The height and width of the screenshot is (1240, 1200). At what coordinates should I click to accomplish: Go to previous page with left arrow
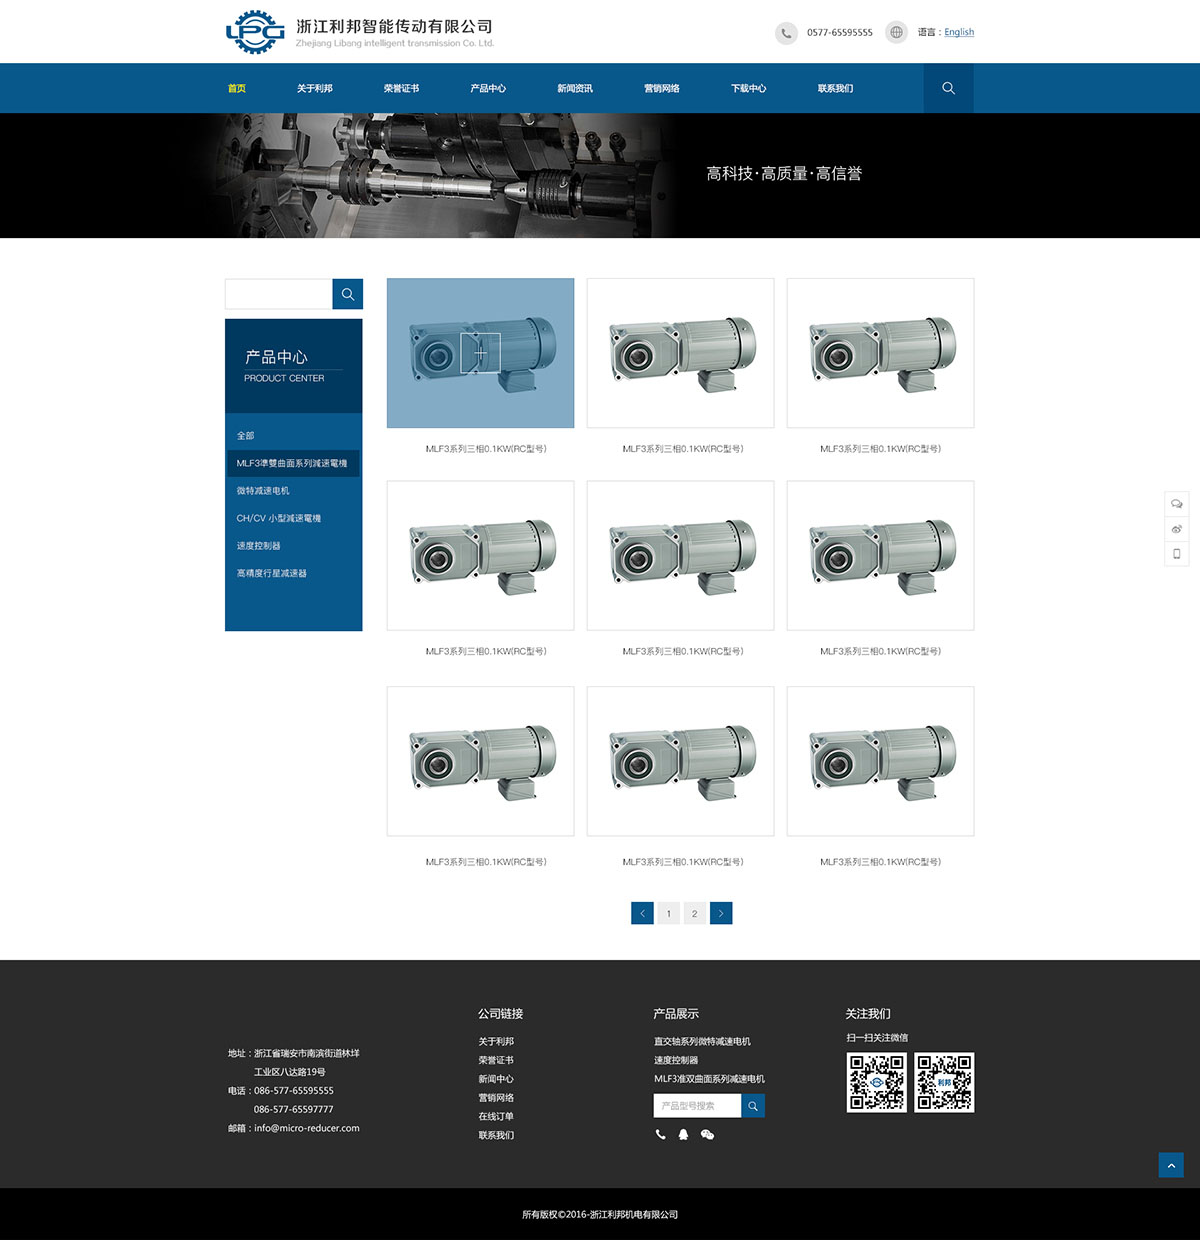tap(642, 913)
